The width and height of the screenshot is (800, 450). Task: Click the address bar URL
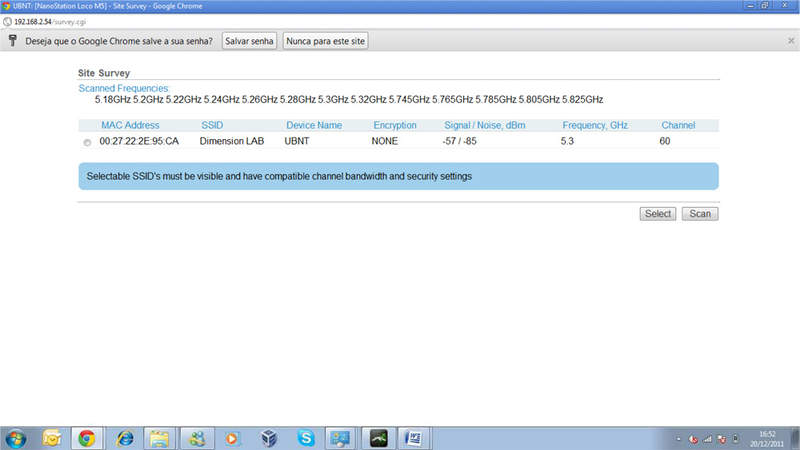(50, 22)
